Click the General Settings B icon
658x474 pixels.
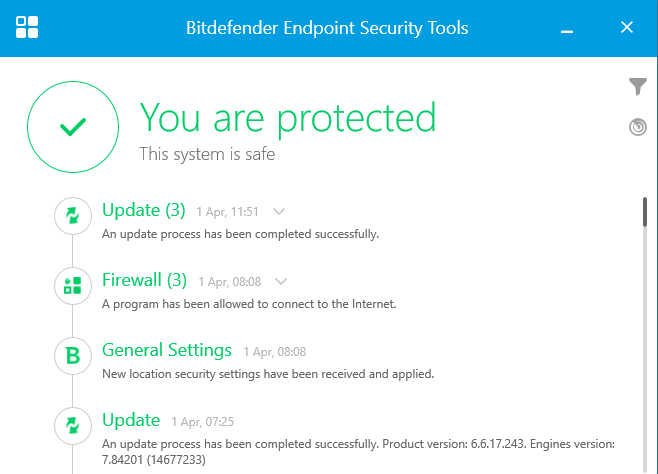[72, 356]
